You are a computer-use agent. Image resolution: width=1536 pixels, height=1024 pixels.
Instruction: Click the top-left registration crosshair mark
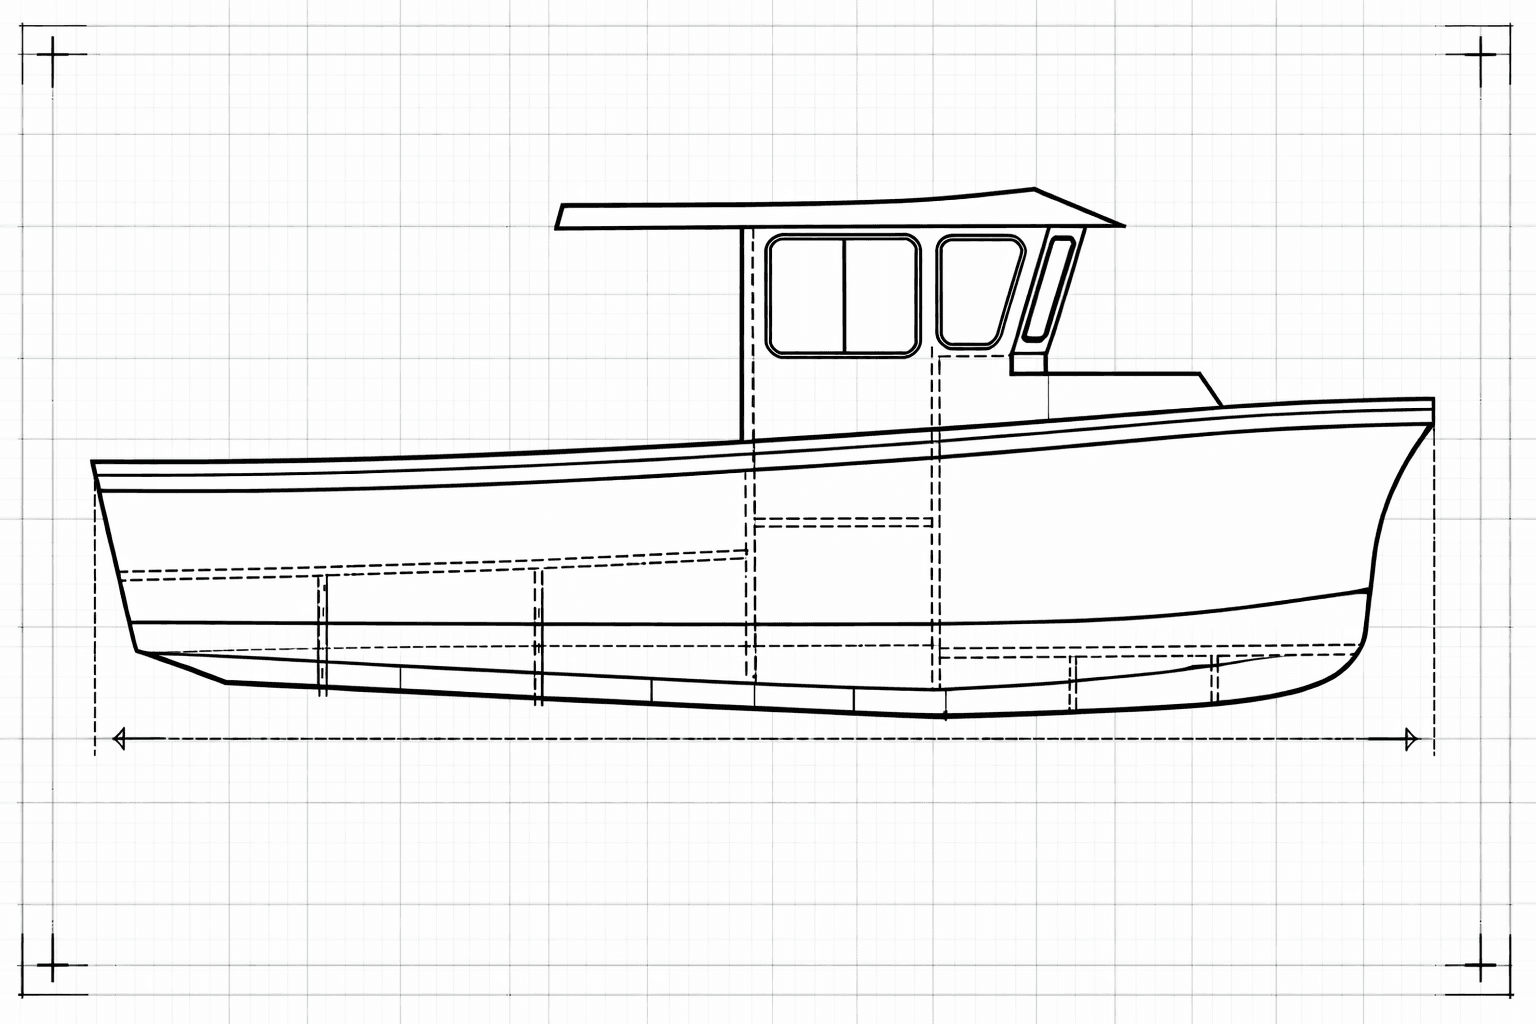pyautogui.click(x=53, y=54)
